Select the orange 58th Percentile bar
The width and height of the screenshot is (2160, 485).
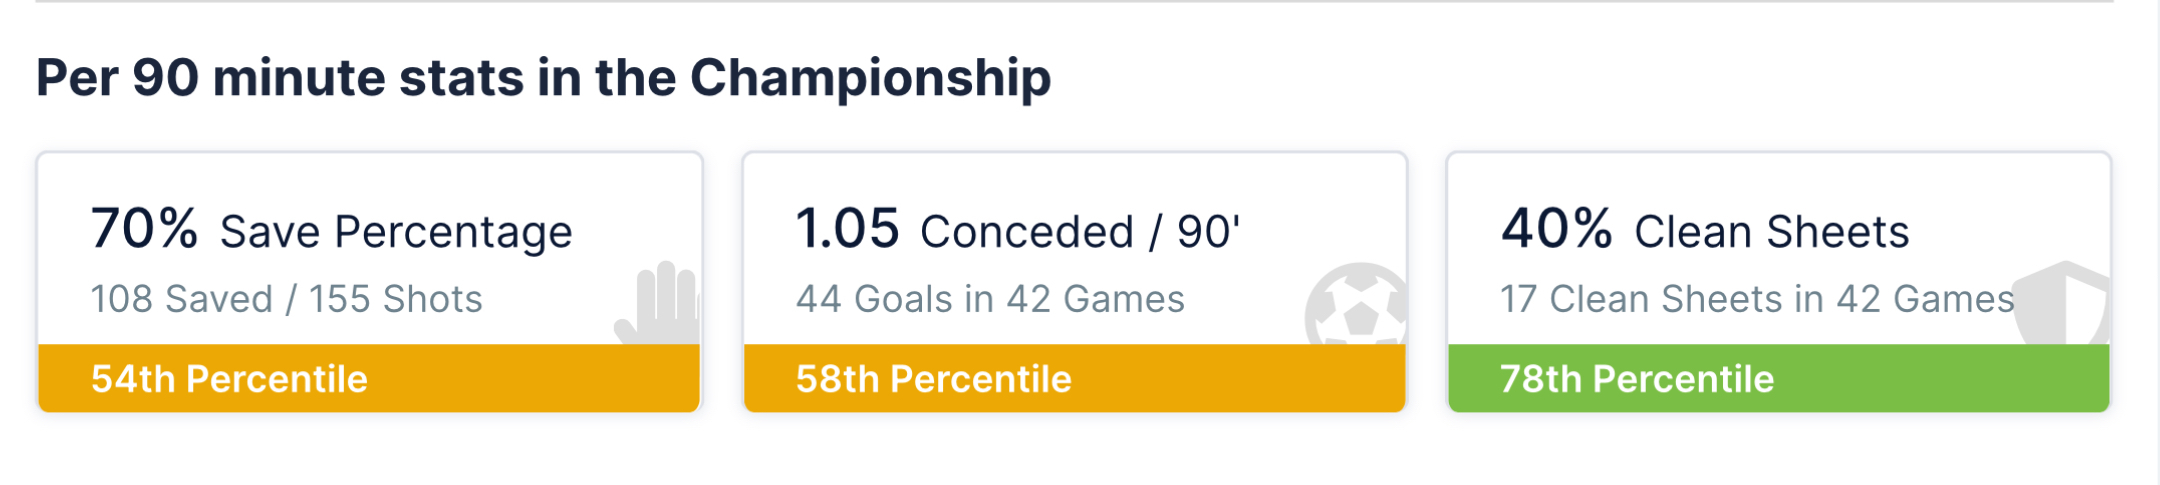(1075, 379)
